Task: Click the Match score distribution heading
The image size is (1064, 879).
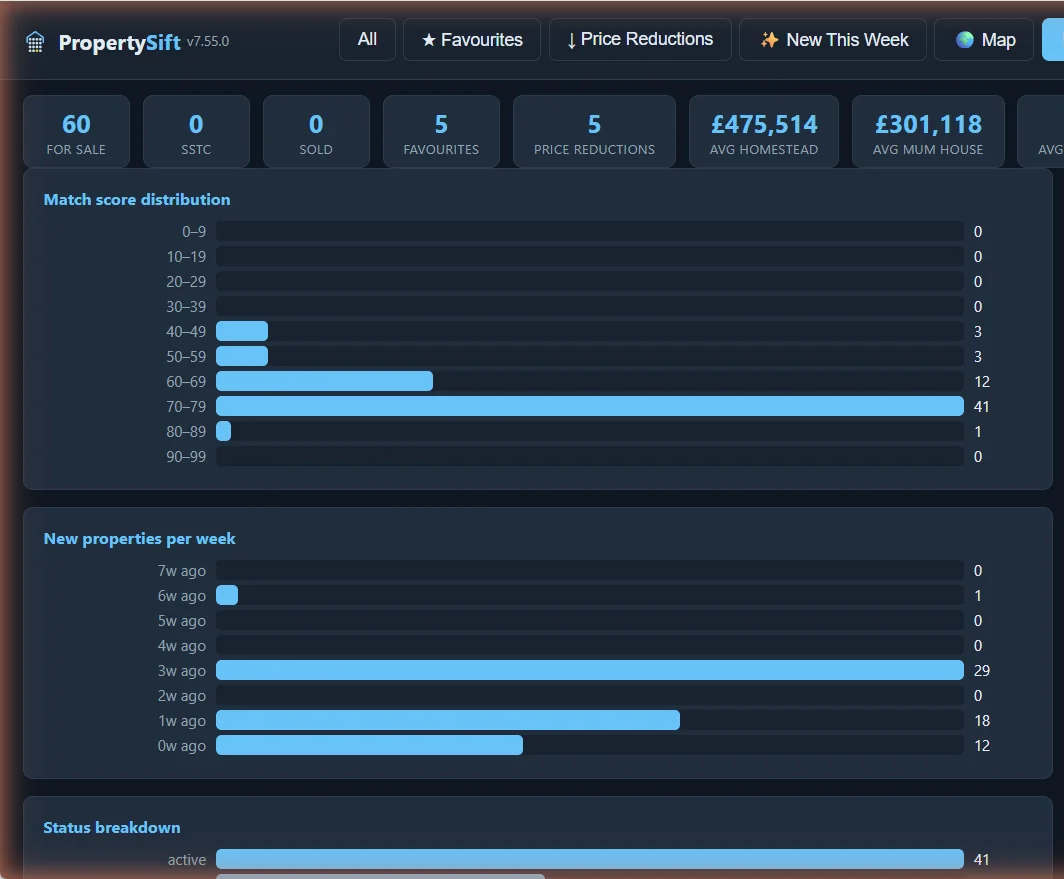Action: (x=137, y=200)
